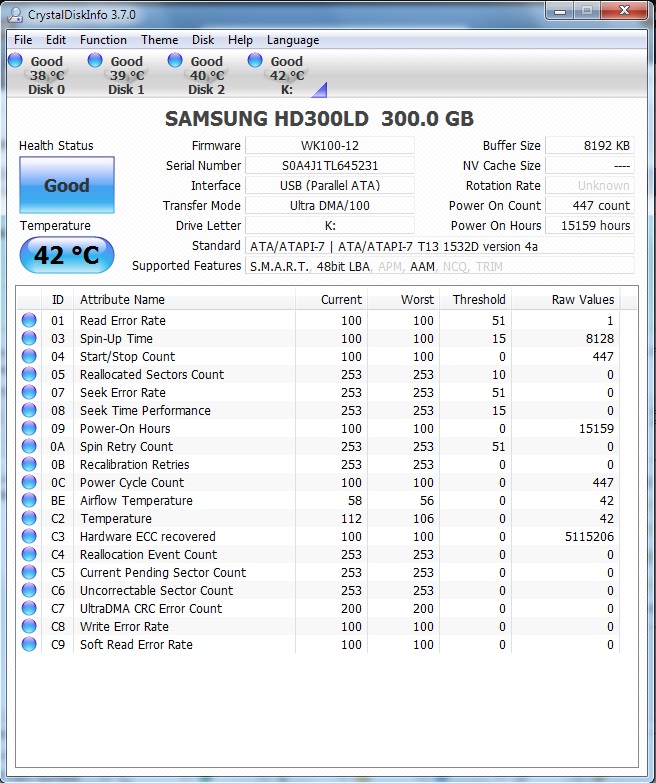The width and height of the screenshot is (656, 783).
Task: Click status orb for UltraDMA CRC Error Count
Action: pyautogui.click(x=29, y=608)
